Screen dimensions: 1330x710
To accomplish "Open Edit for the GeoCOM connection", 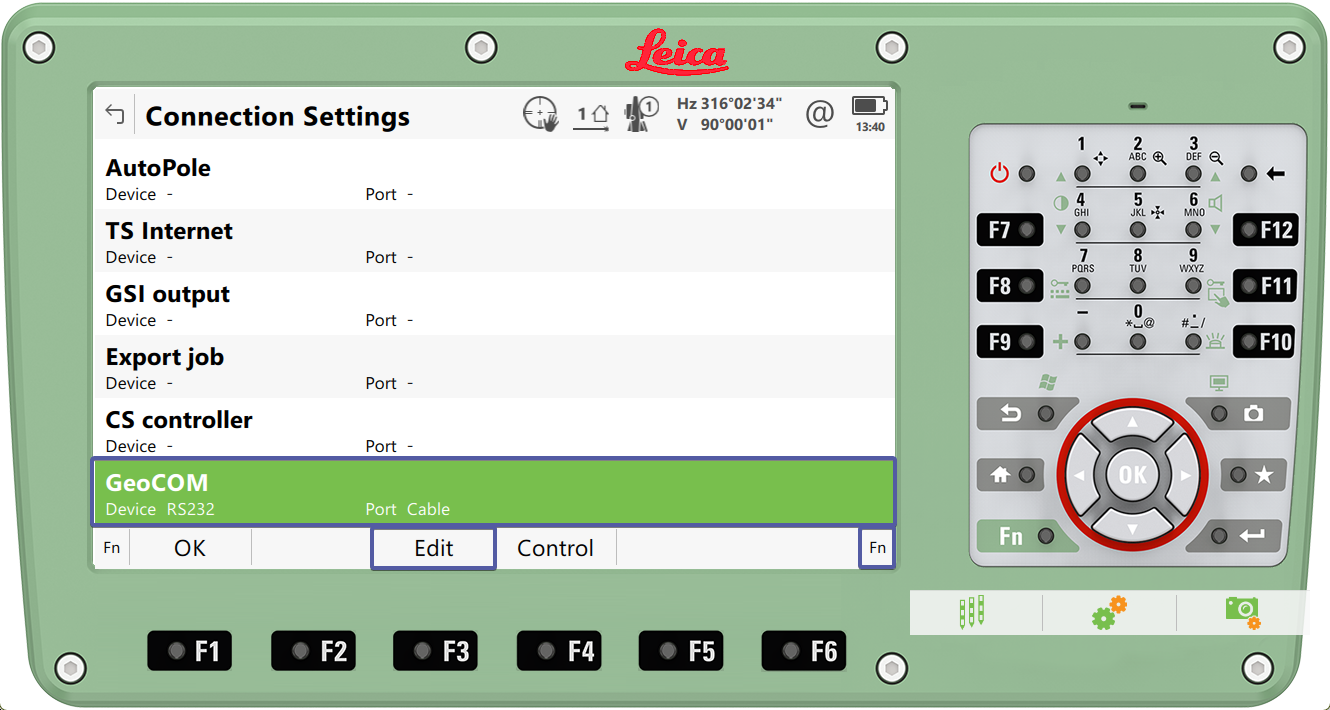I will coord(433,548).
